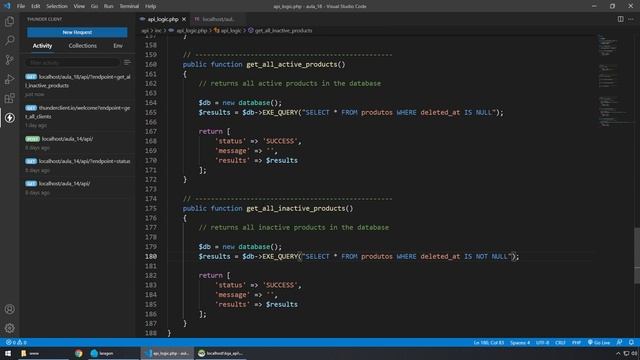Open Chrome from the taskbar

point(78,353)
